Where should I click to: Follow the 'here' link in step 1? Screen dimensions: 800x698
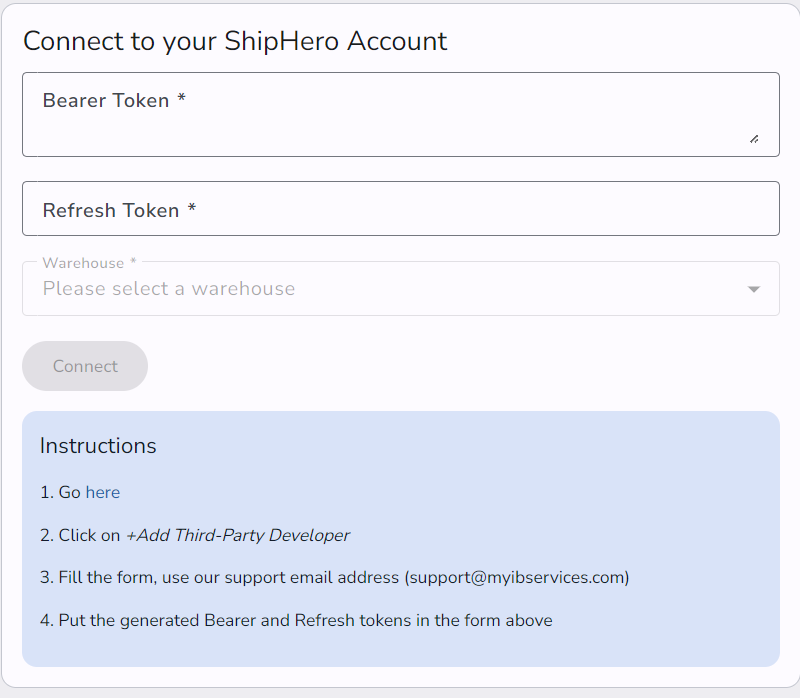click(x=102, y=492)
